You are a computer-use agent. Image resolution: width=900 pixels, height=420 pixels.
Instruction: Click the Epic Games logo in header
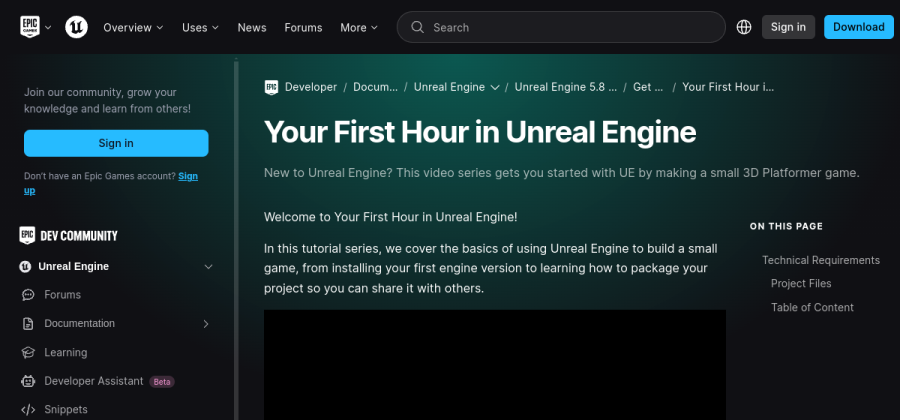29,27
